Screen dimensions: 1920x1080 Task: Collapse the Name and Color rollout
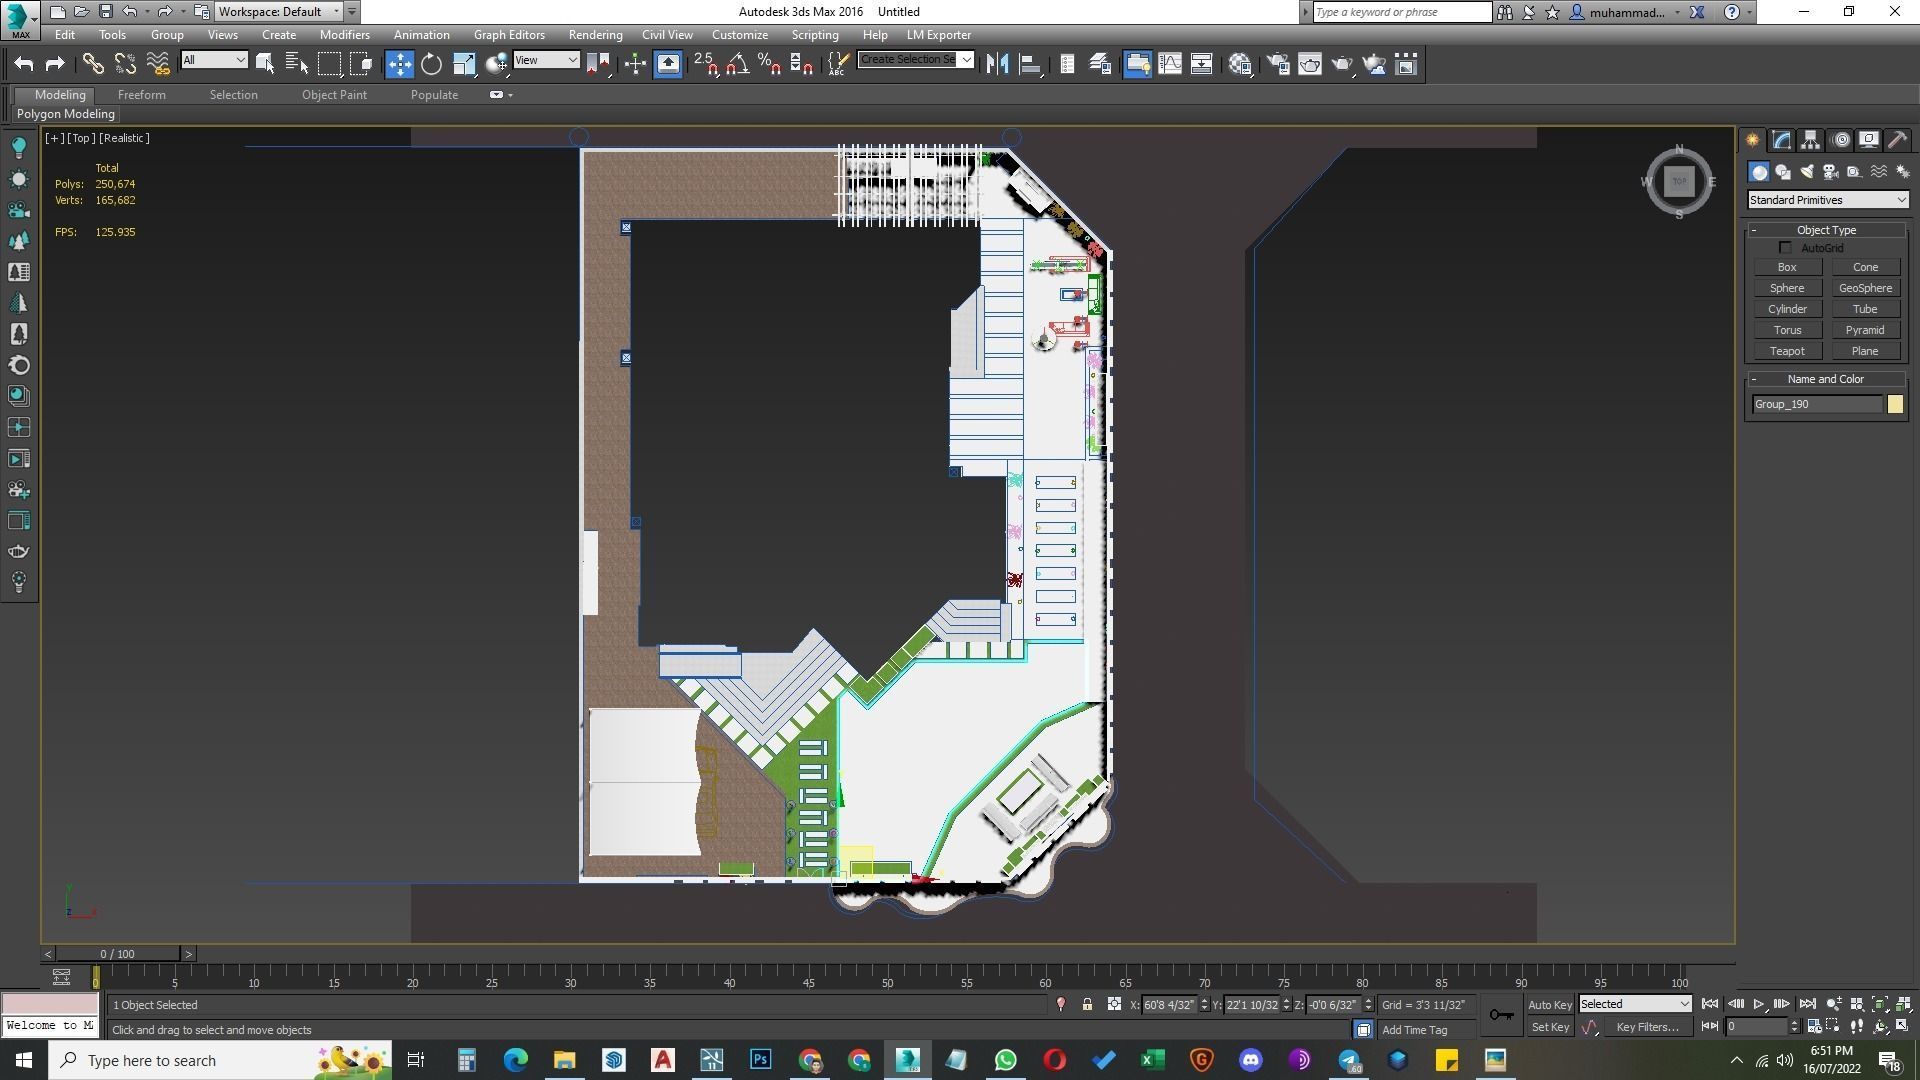1826,379
